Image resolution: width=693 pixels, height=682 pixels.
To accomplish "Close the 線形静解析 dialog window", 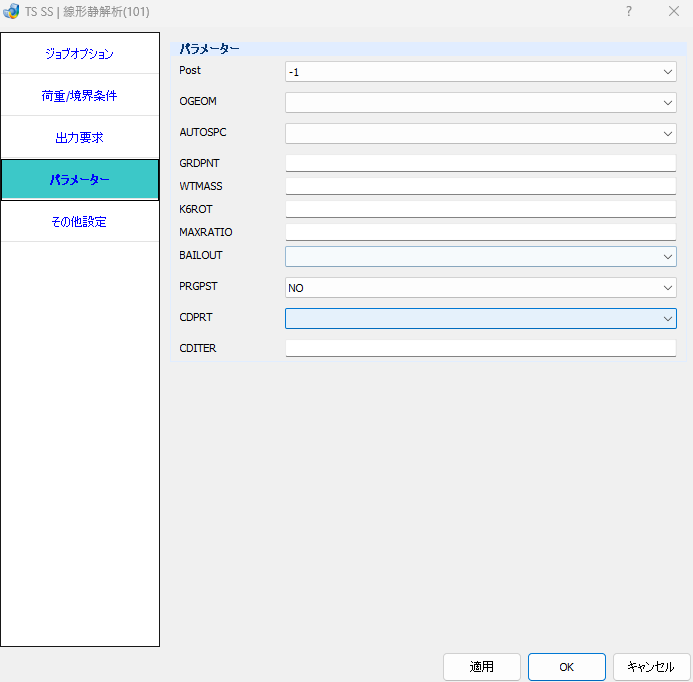I will [674, 11].
